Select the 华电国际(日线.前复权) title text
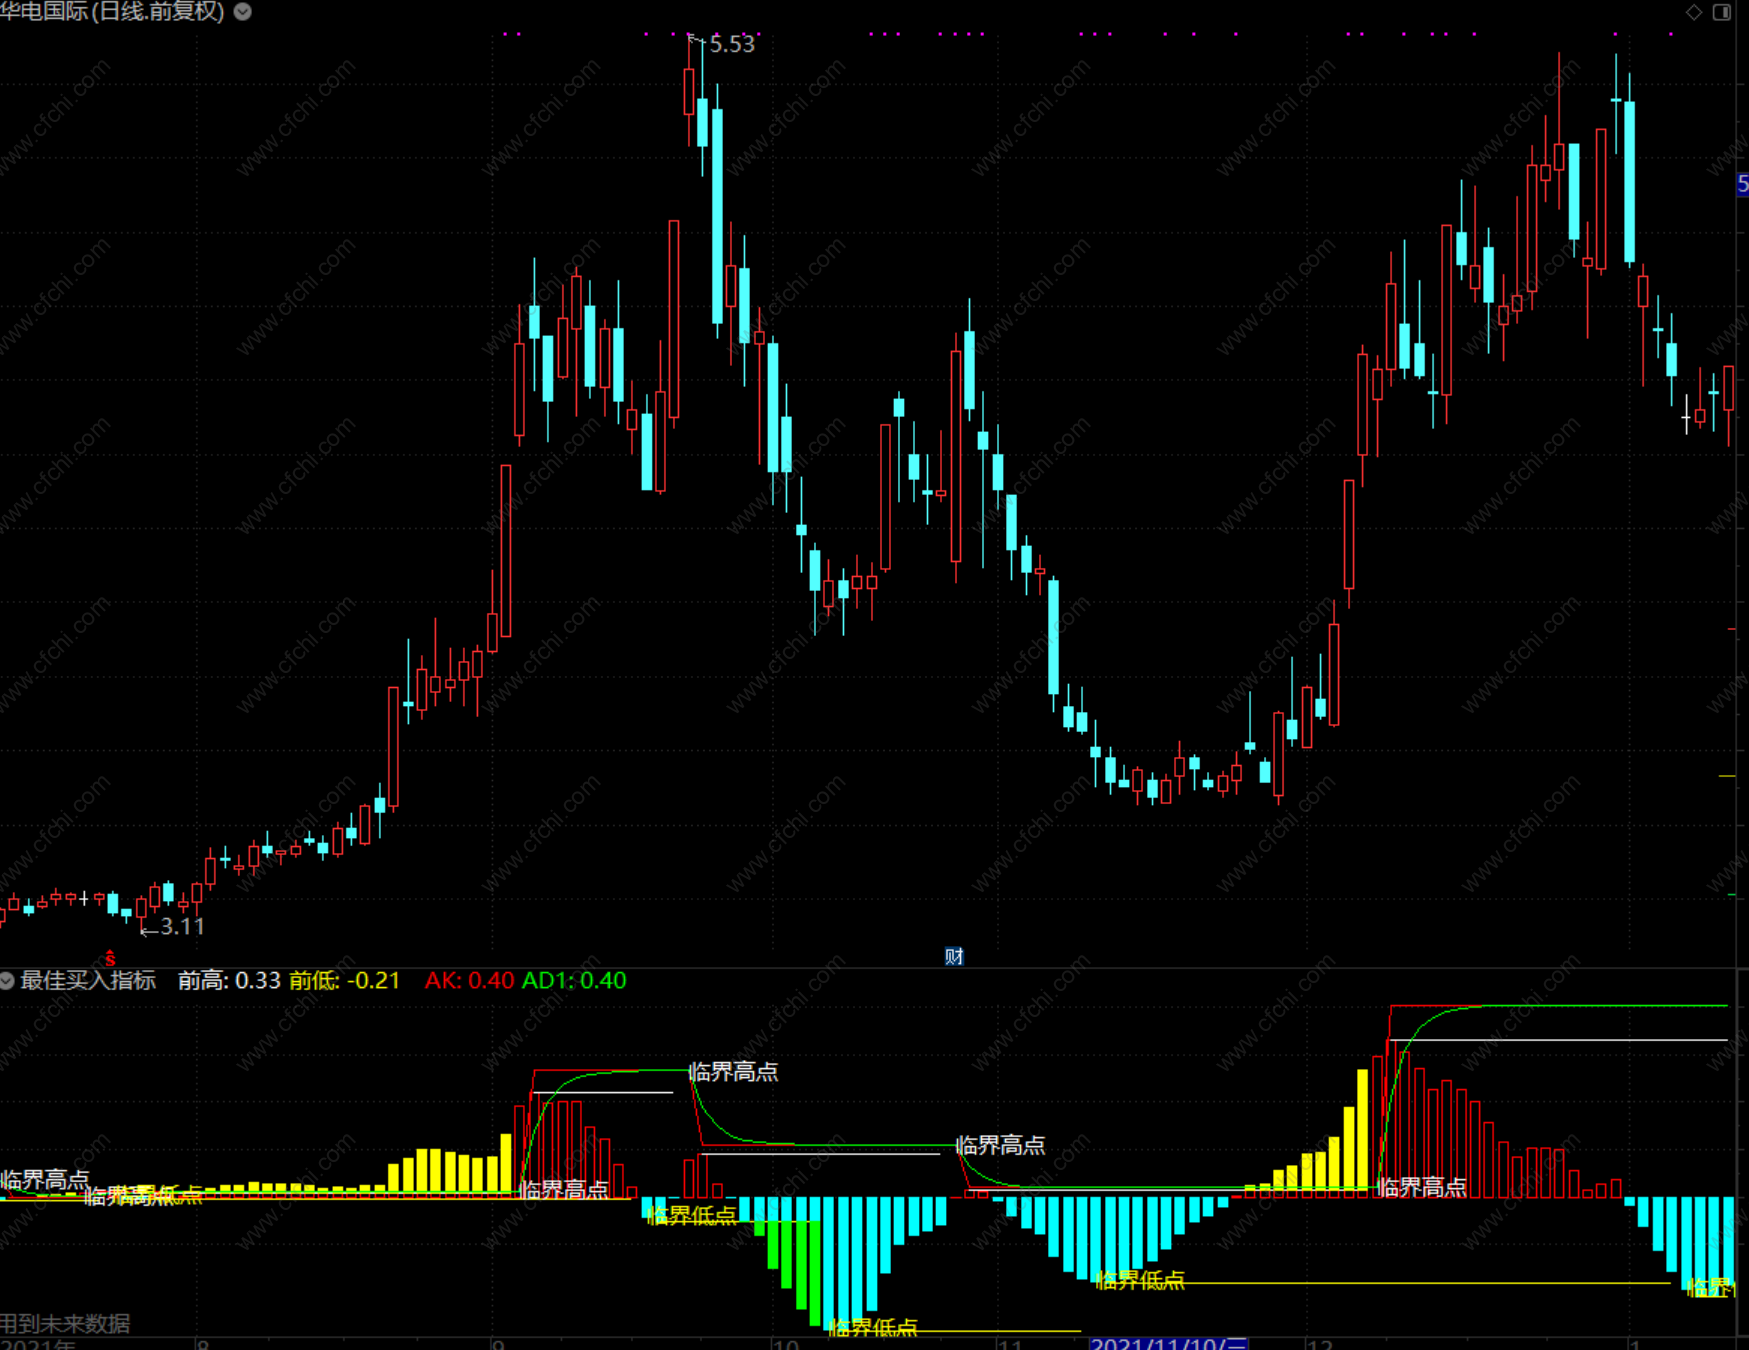This screenshot has width=1749, height=1350. pos(112,12)
